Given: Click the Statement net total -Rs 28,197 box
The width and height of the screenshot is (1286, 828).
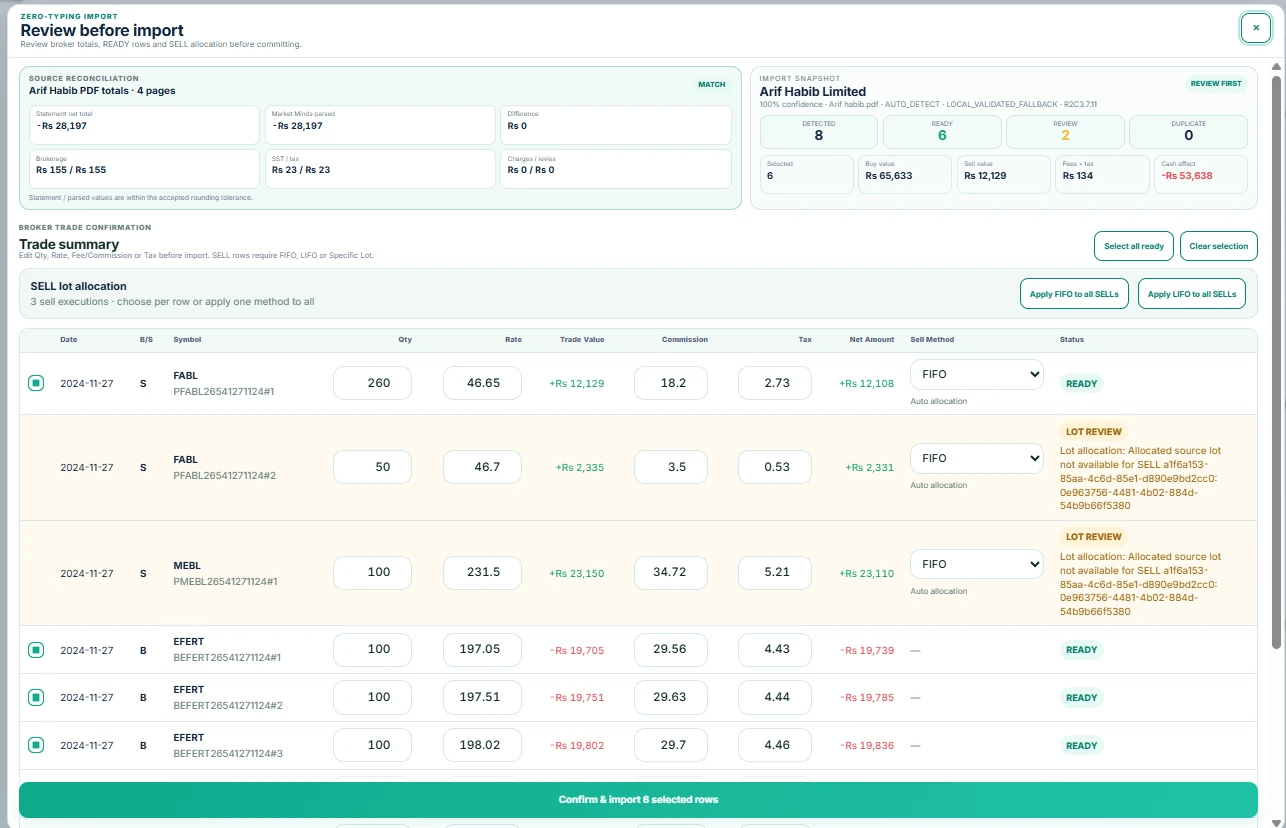Looking at the screenshot, I should click(144, 125).
